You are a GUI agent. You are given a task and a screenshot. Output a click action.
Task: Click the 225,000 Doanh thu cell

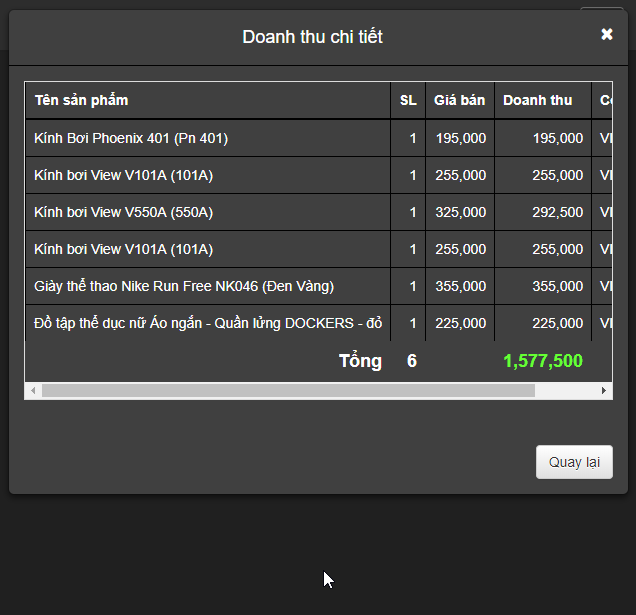(558, 323)
